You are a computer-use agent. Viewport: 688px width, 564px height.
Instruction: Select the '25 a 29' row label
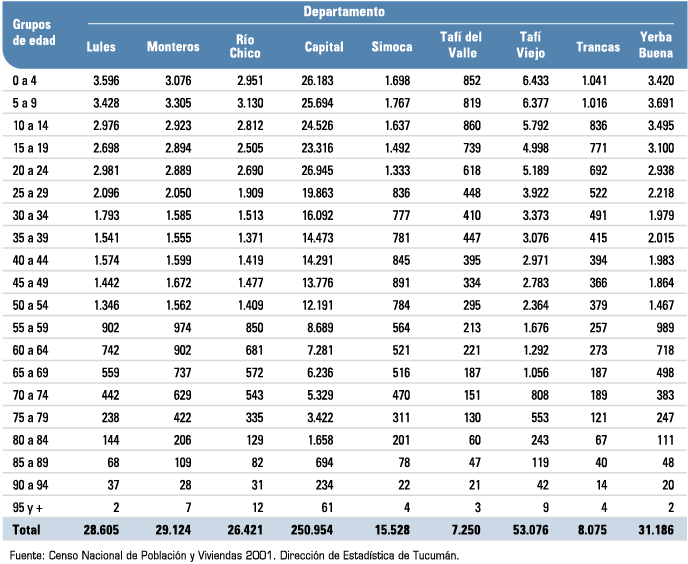tap(30, 193)
